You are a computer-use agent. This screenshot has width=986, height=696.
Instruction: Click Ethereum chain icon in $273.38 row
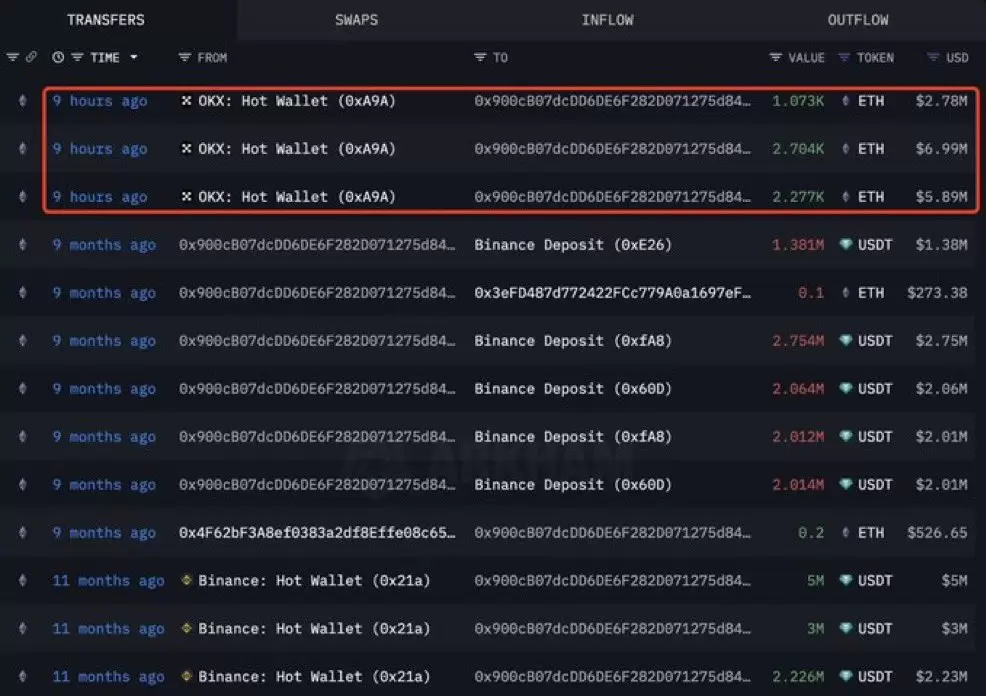pyautogui.click(x=23, y=292)
